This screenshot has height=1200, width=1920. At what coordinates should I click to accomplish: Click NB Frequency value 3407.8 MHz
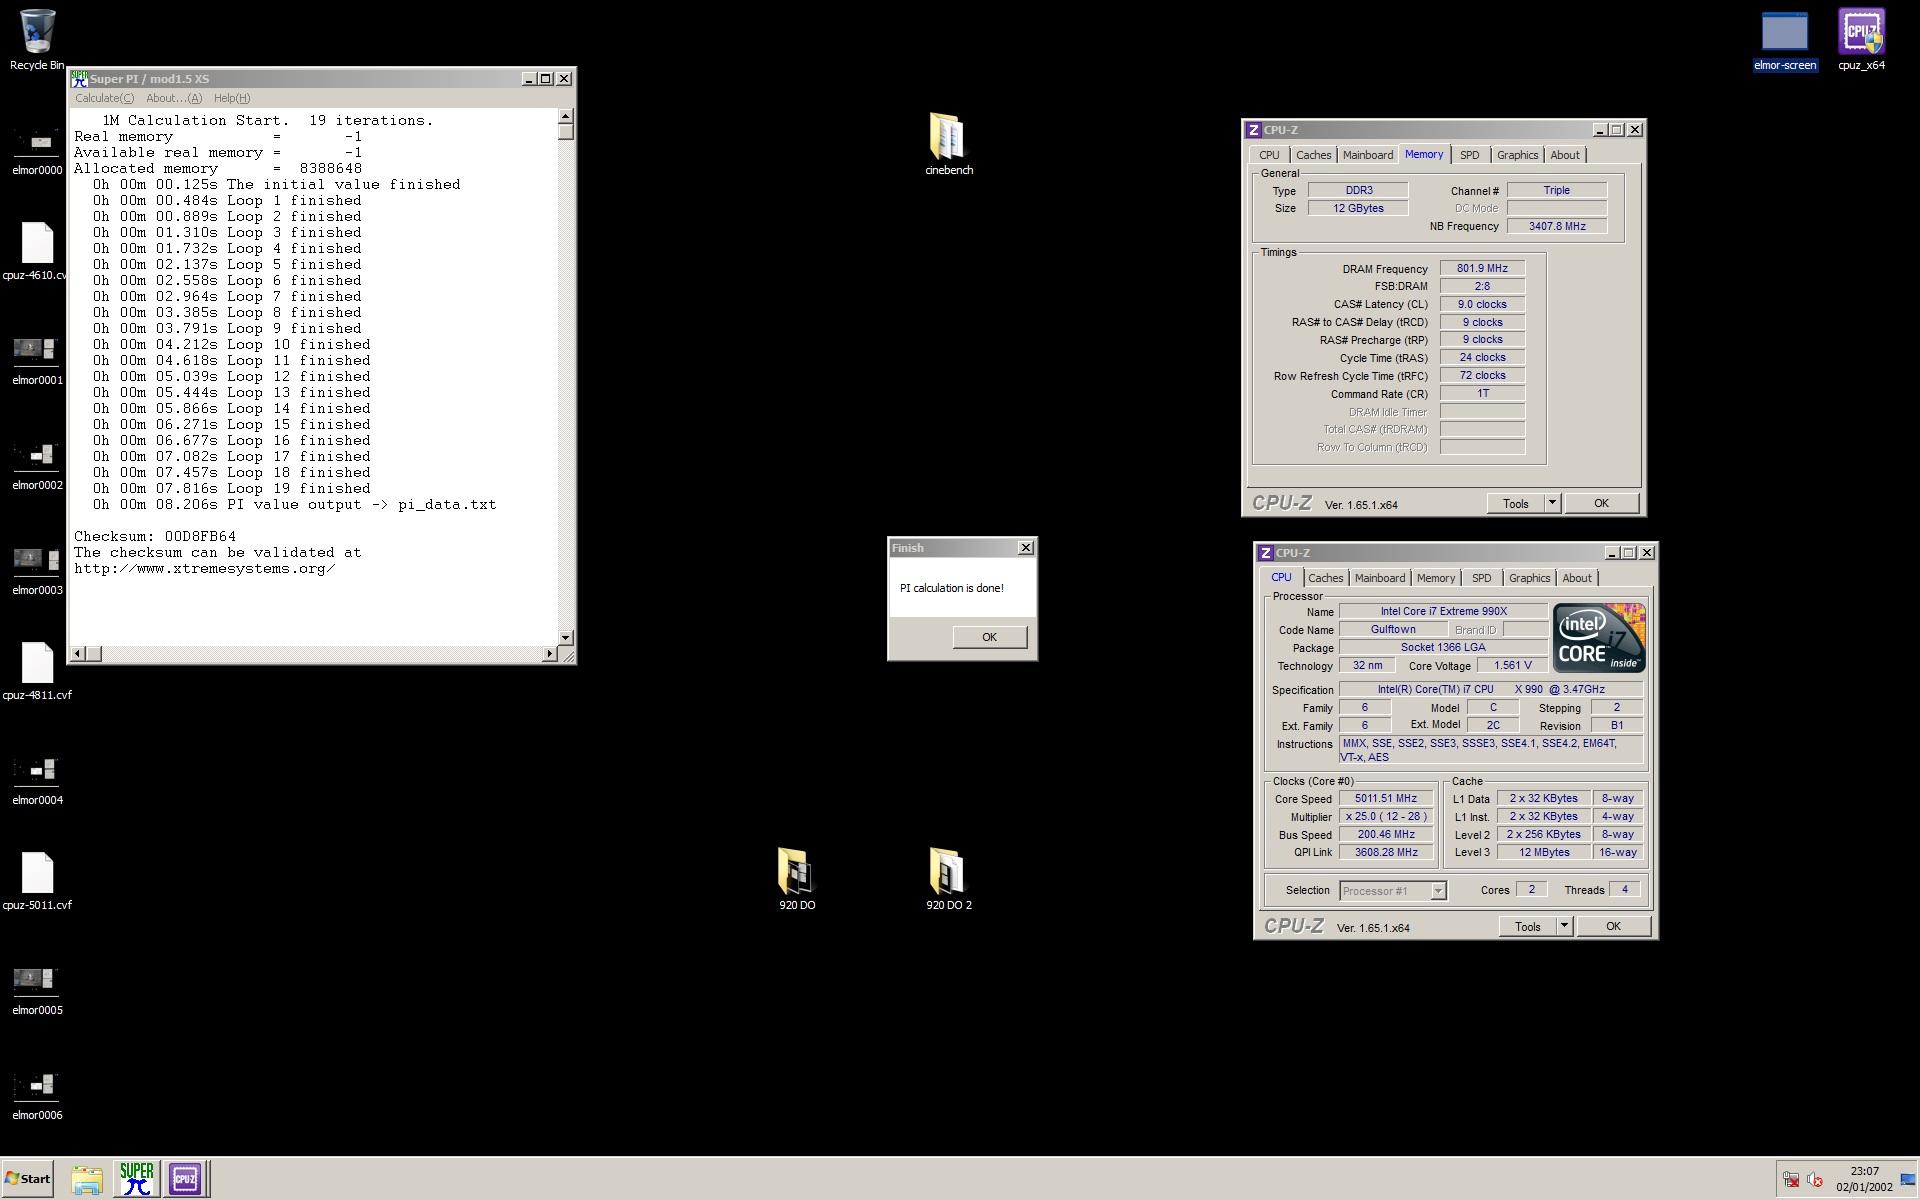[1557, 226]
